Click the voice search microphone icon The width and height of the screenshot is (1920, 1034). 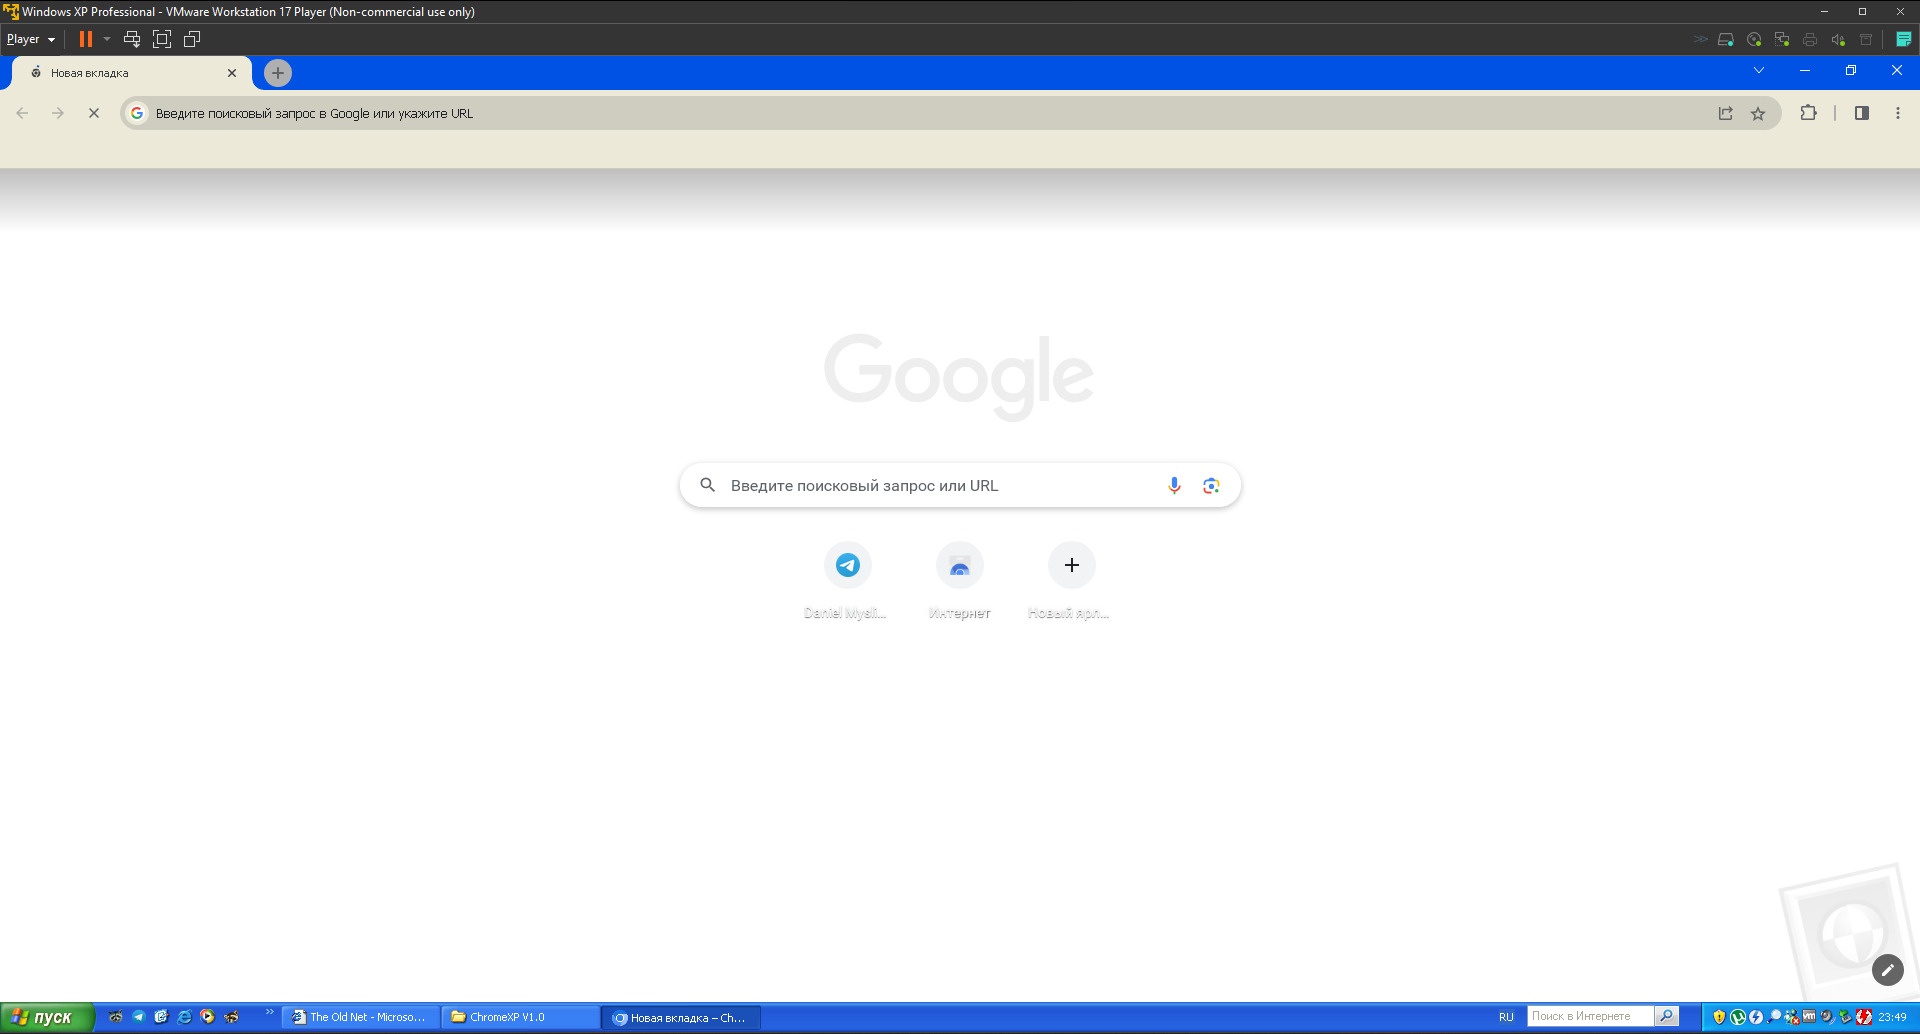click(1174, 485)
